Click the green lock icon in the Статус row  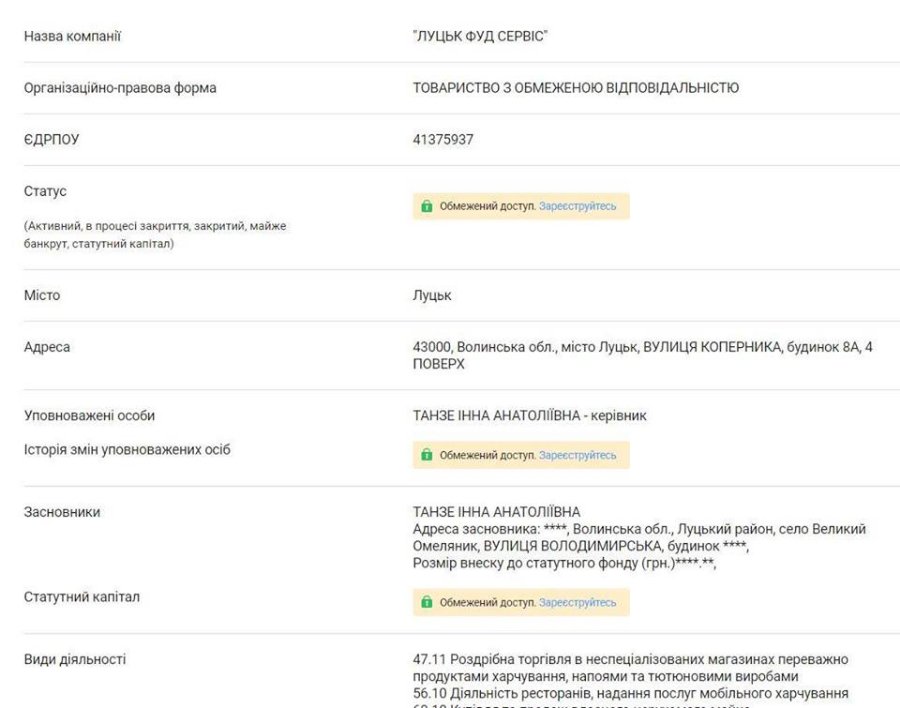[427, 206]
